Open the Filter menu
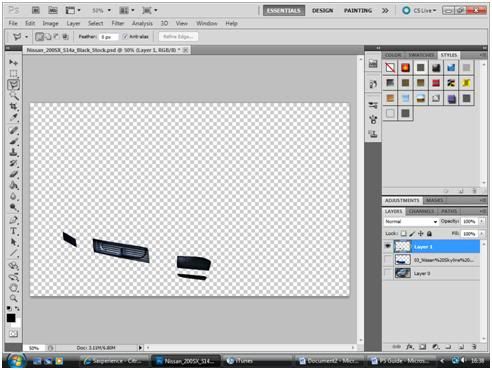Screen dimensions: 492x370 (x=118, y=23)
